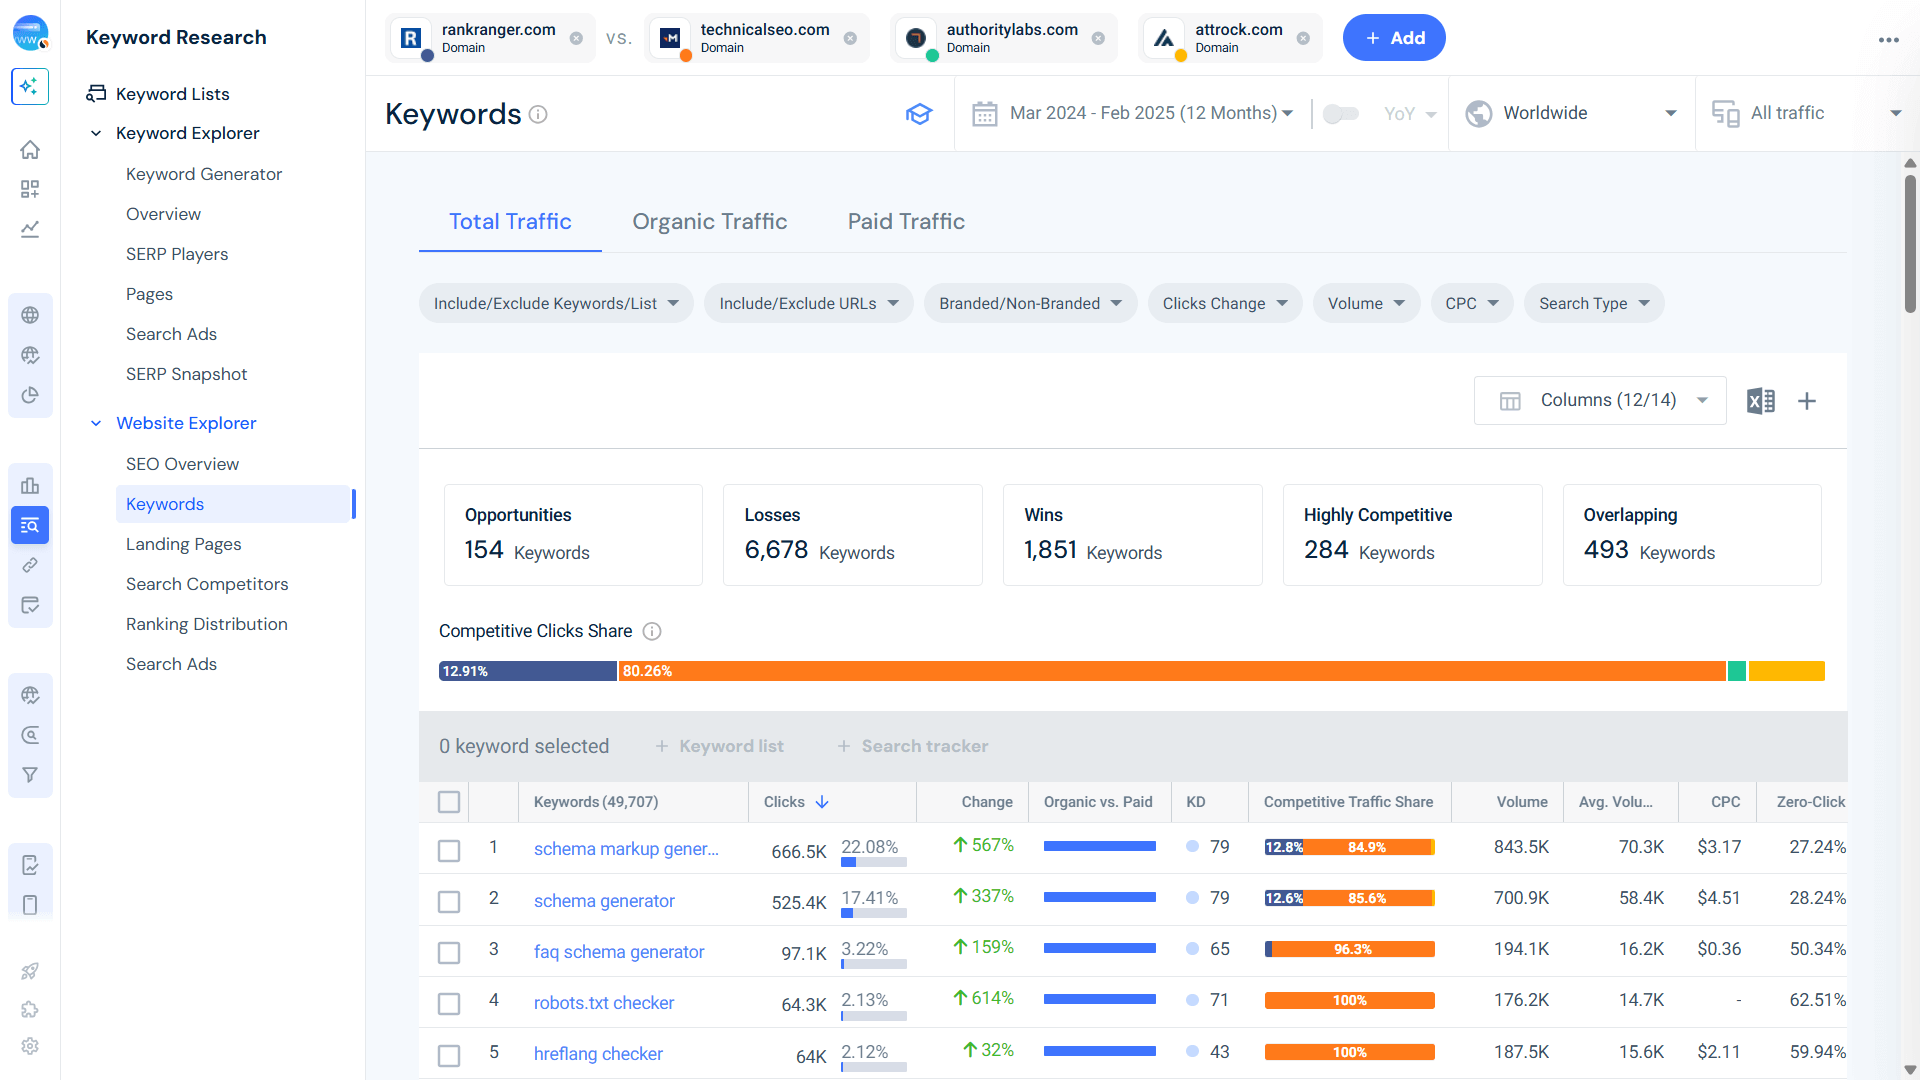Click the graduation cap icon beside Keywords heading
Viewport: 1920px width, 1080px height.
click(x=919, y=113)
